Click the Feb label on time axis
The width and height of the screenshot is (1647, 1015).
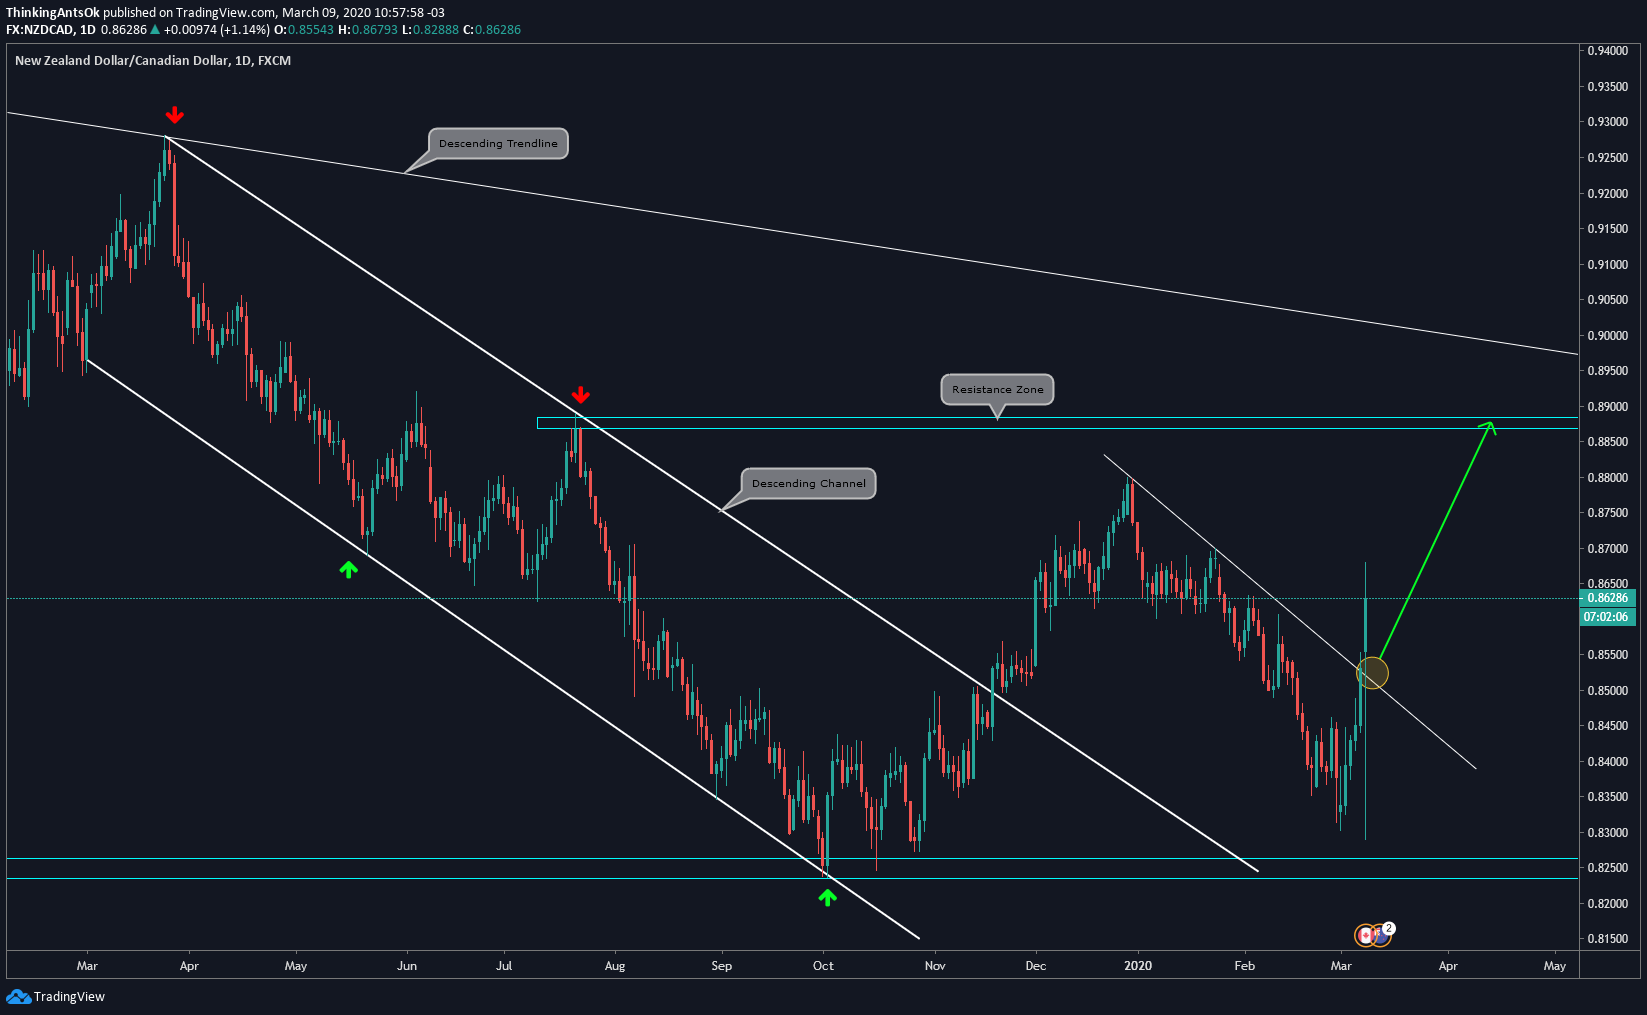1244,966
